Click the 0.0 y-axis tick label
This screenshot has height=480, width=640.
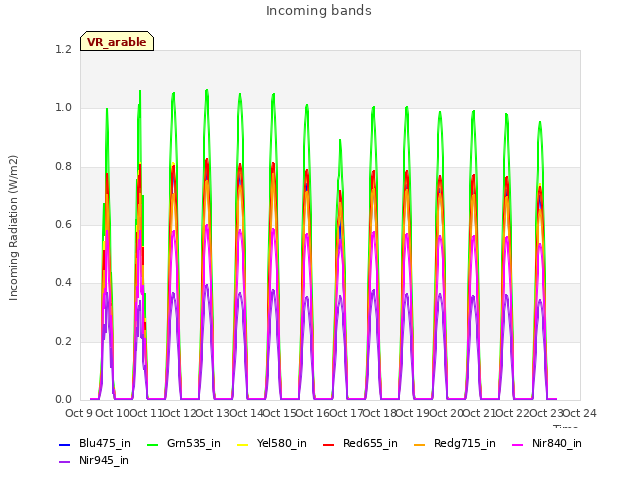tap(64, 400)
